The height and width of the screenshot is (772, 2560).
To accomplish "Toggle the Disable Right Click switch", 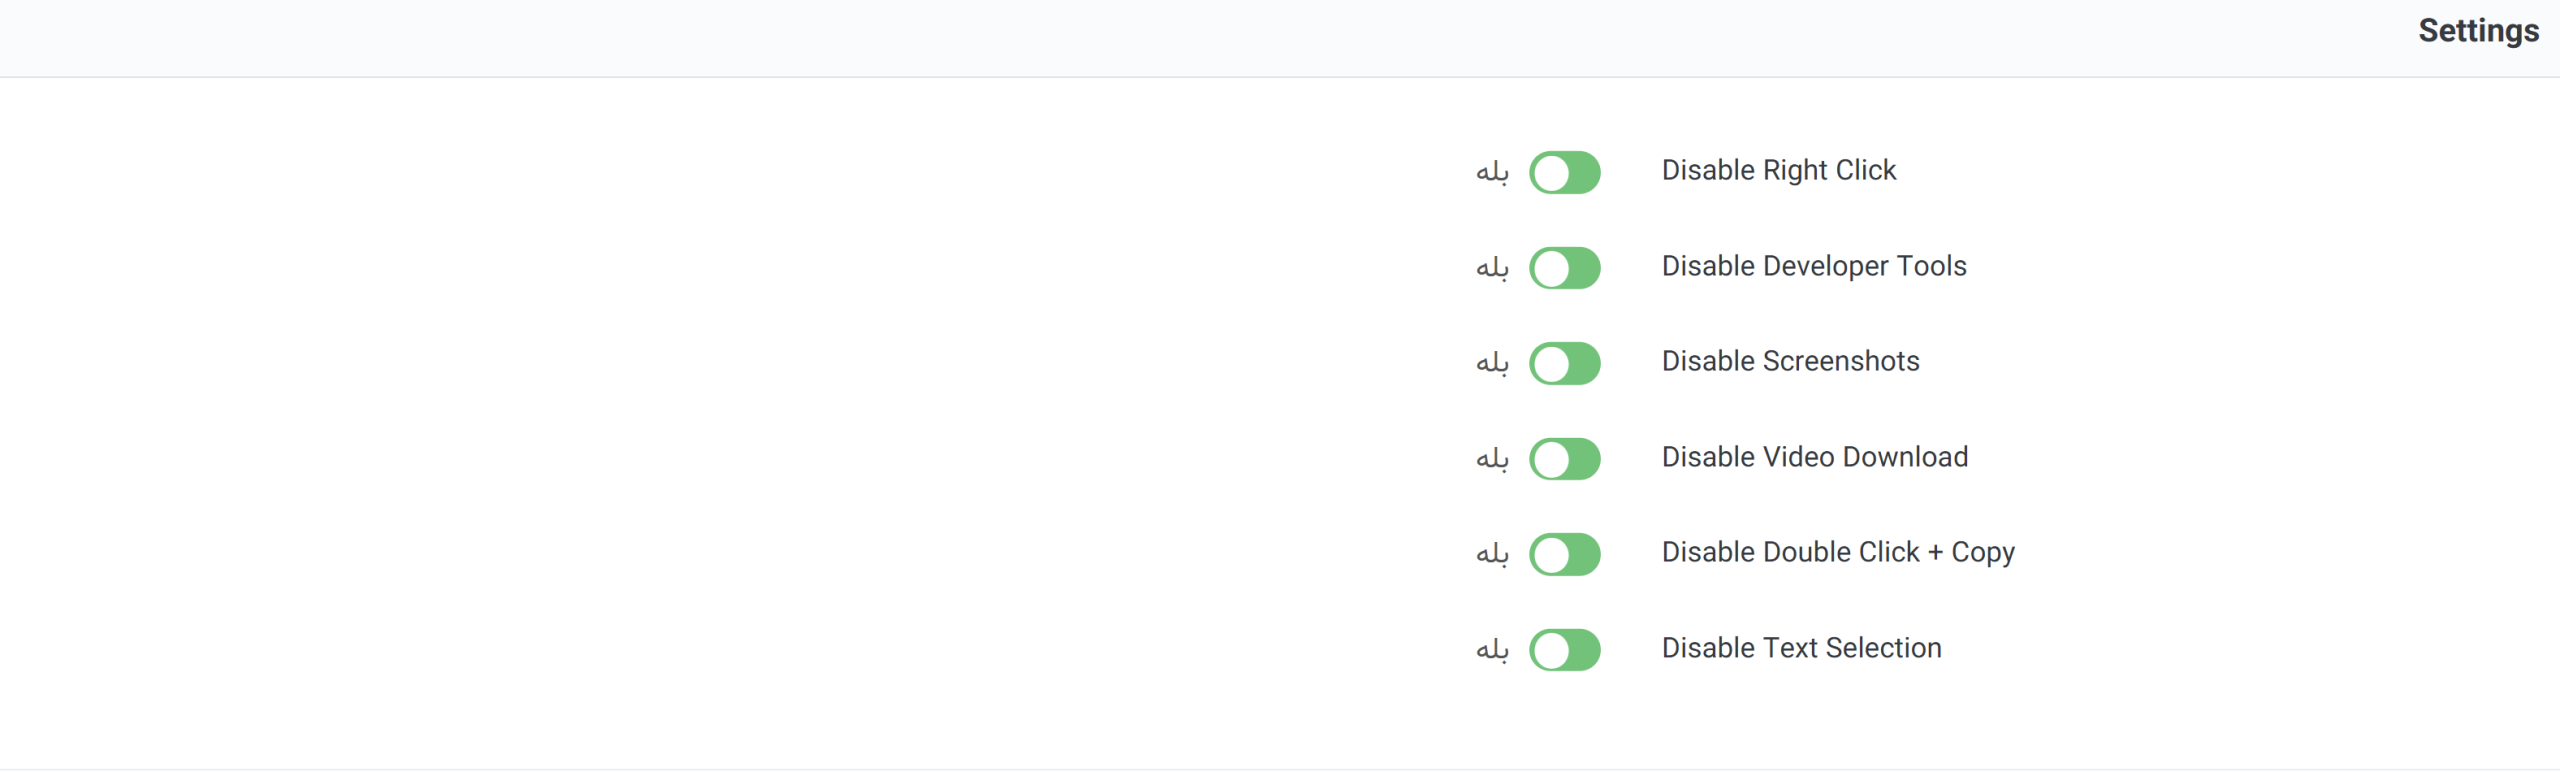I will [1565, 172].
